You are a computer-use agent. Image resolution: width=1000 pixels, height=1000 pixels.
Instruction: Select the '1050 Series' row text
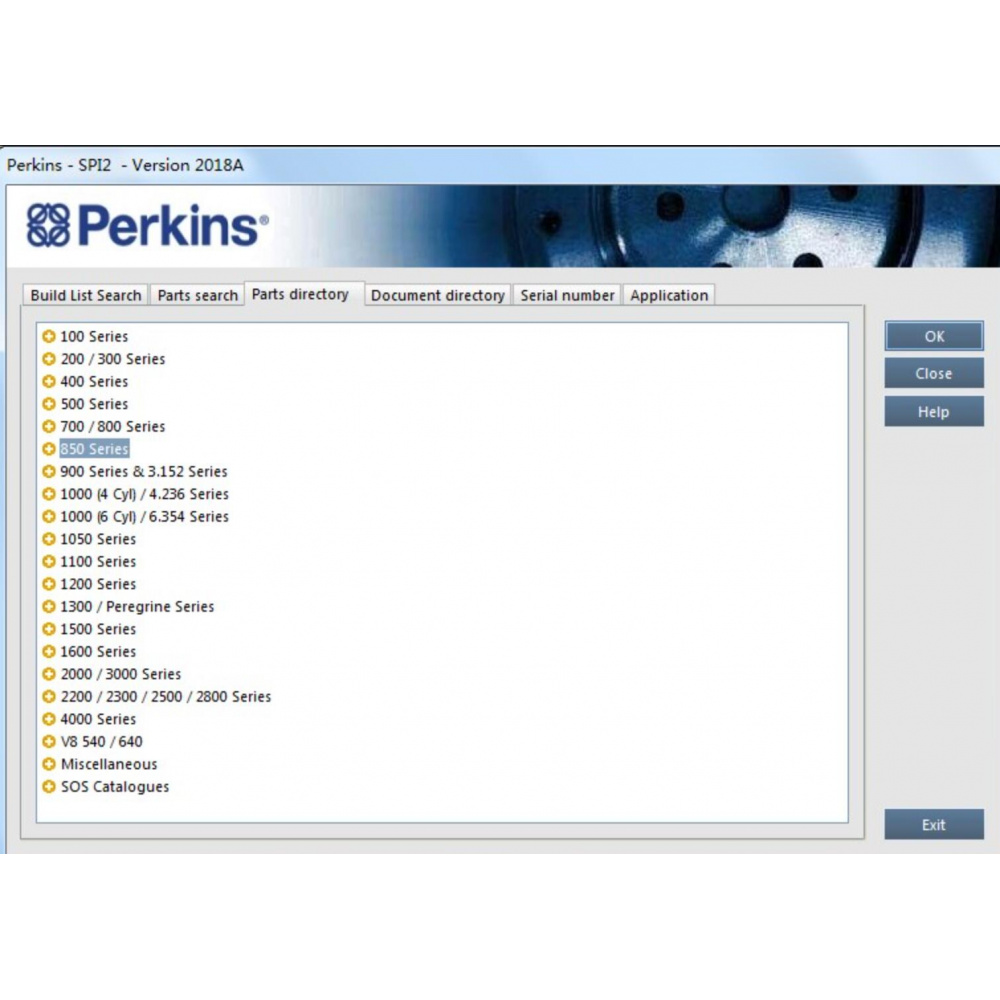(x=98, y=539)
